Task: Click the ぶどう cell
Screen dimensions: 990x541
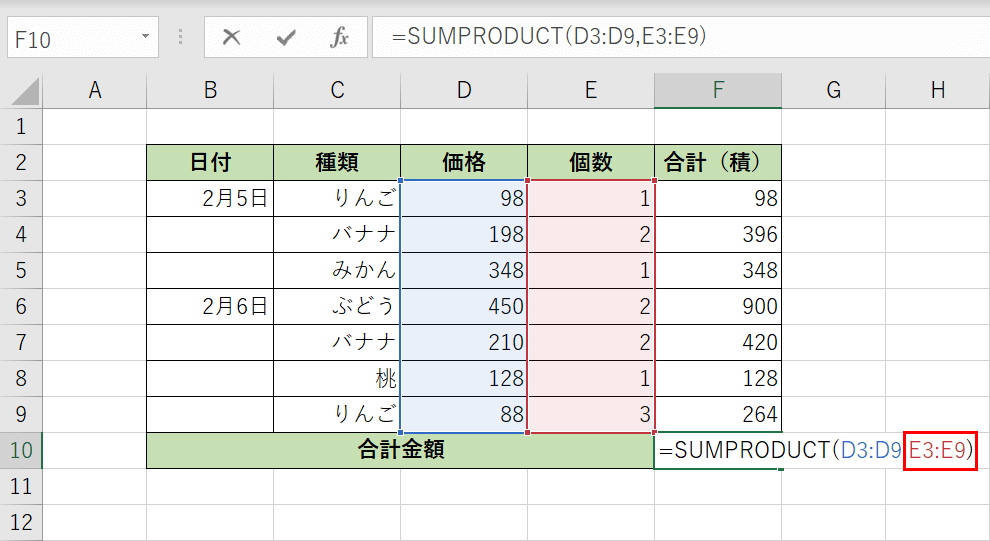Action: [x=337, y=306]
